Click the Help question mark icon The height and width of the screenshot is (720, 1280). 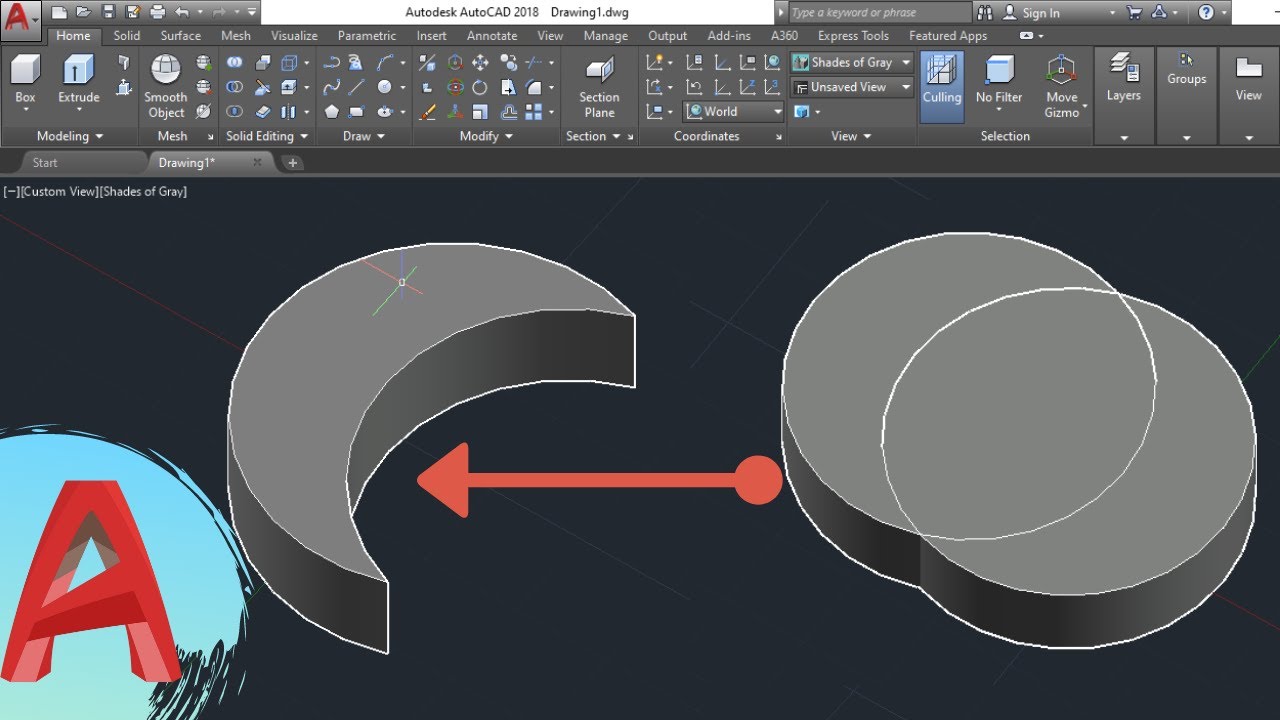tap(1205, 13)
